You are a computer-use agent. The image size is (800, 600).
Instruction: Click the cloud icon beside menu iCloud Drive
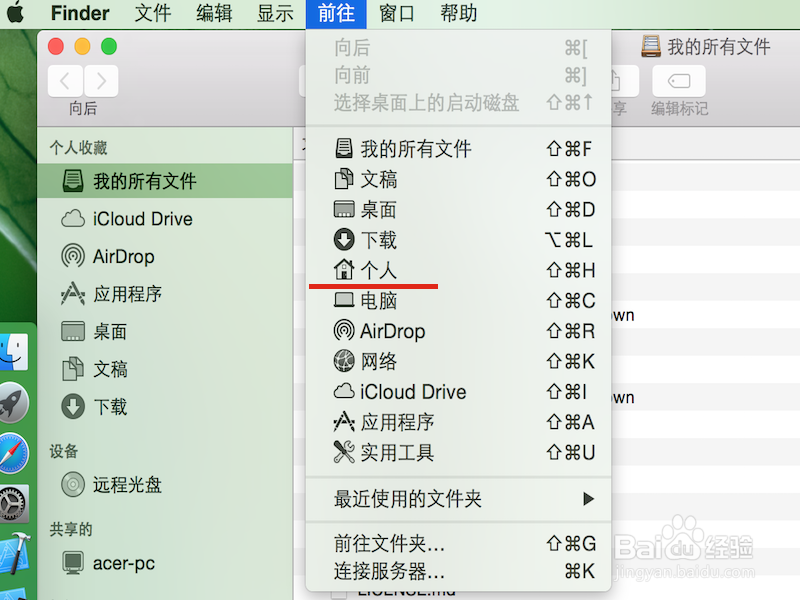point(344,391)
